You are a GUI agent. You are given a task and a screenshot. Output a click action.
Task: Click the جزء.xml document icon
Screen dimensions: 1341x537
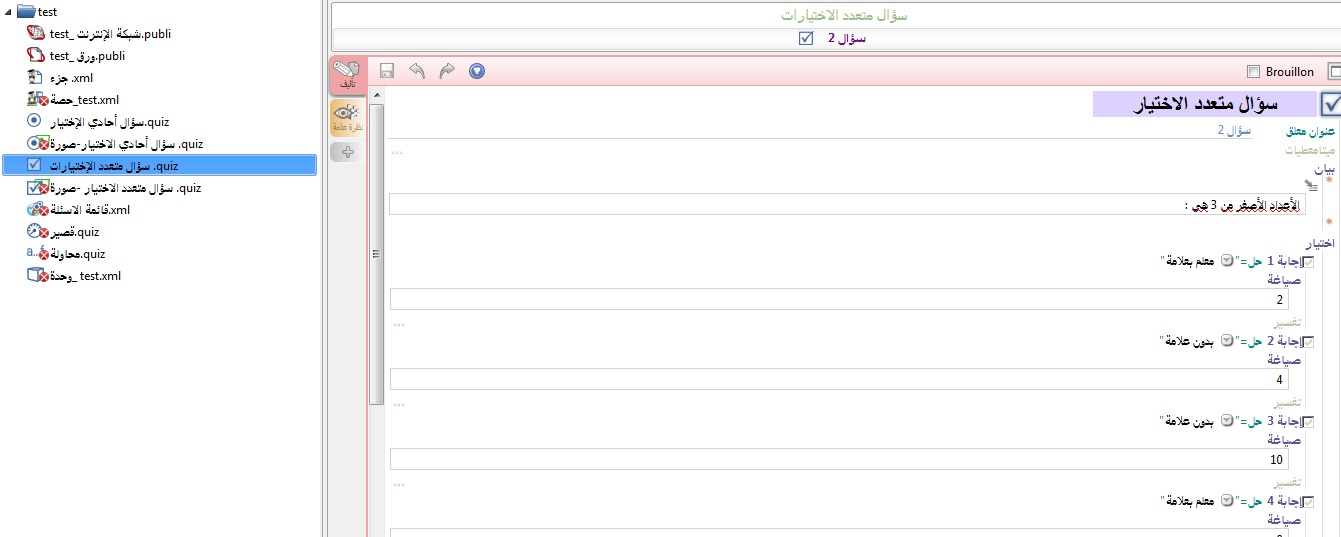[35, 78]
